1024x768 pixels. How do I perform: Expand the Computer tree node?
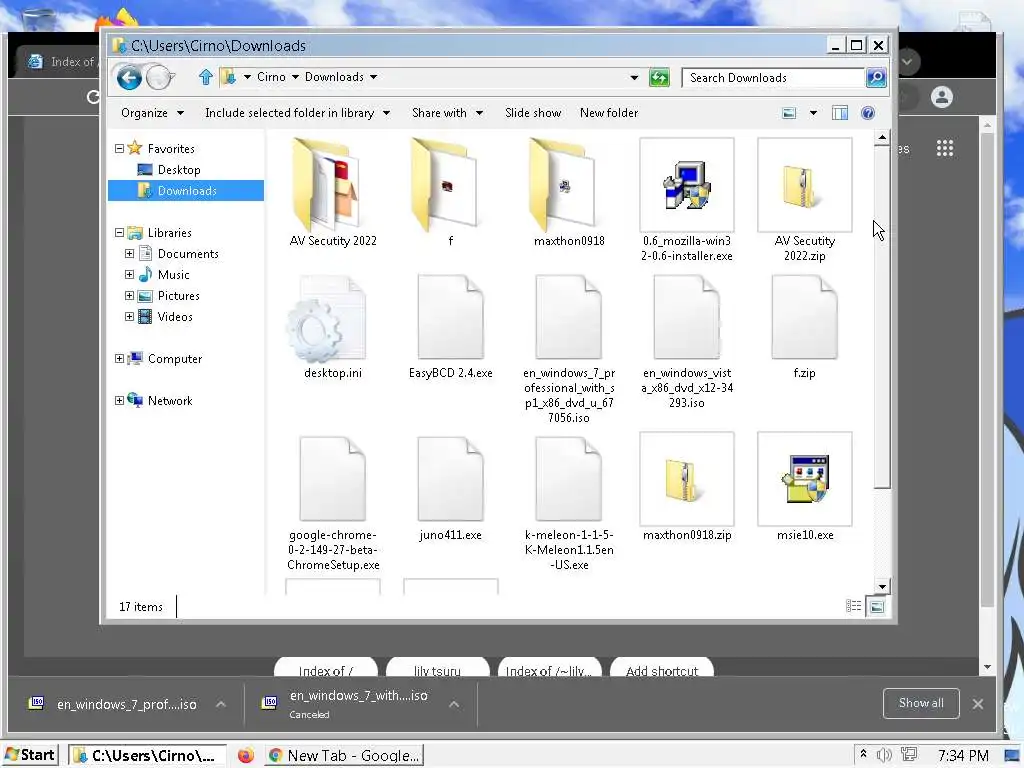pos(119,359)
